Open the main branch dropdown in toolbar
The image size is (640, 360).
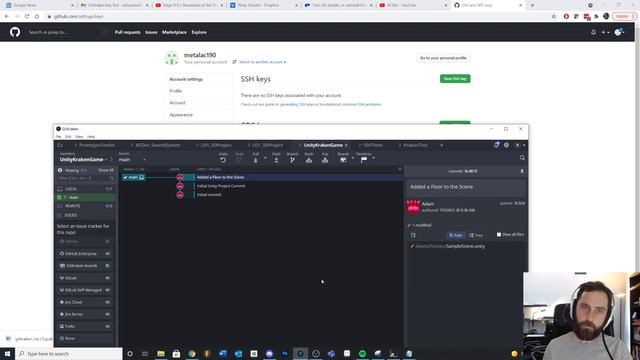click(x=132, y=160)
